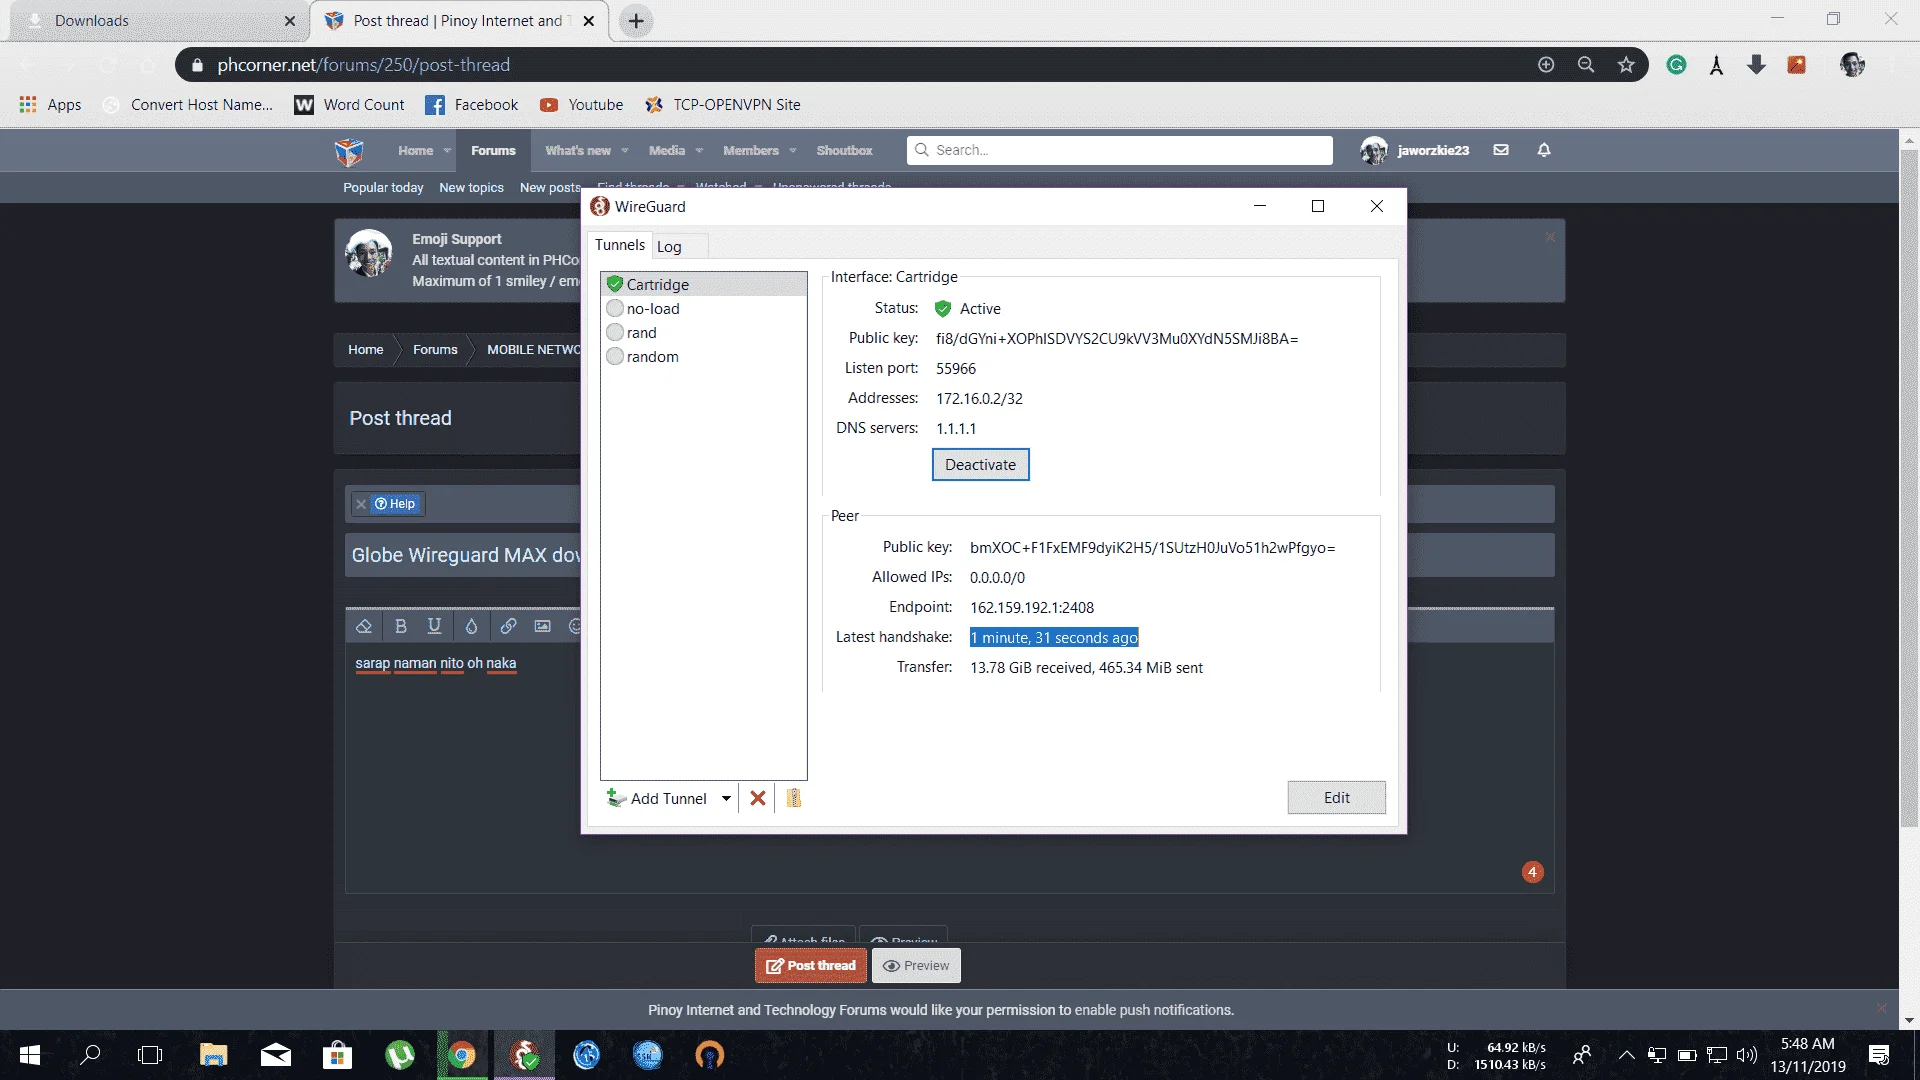Delete selected tunnel with red X icon
1920x1080 pixels.
(x=758, y=798)
